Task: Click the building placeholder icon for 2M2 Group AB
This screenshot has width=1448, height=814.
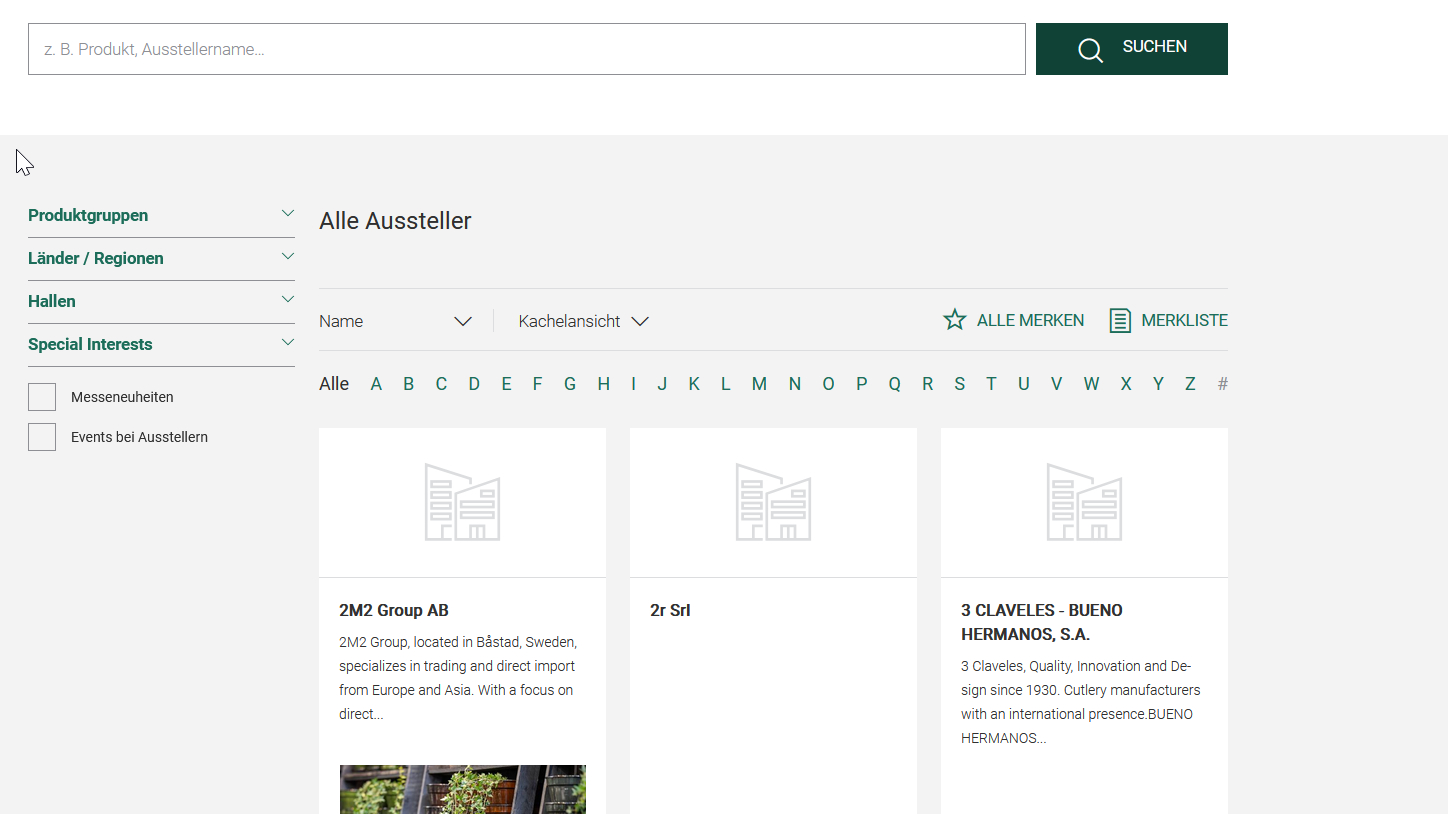Action: [x=462, y=502]
